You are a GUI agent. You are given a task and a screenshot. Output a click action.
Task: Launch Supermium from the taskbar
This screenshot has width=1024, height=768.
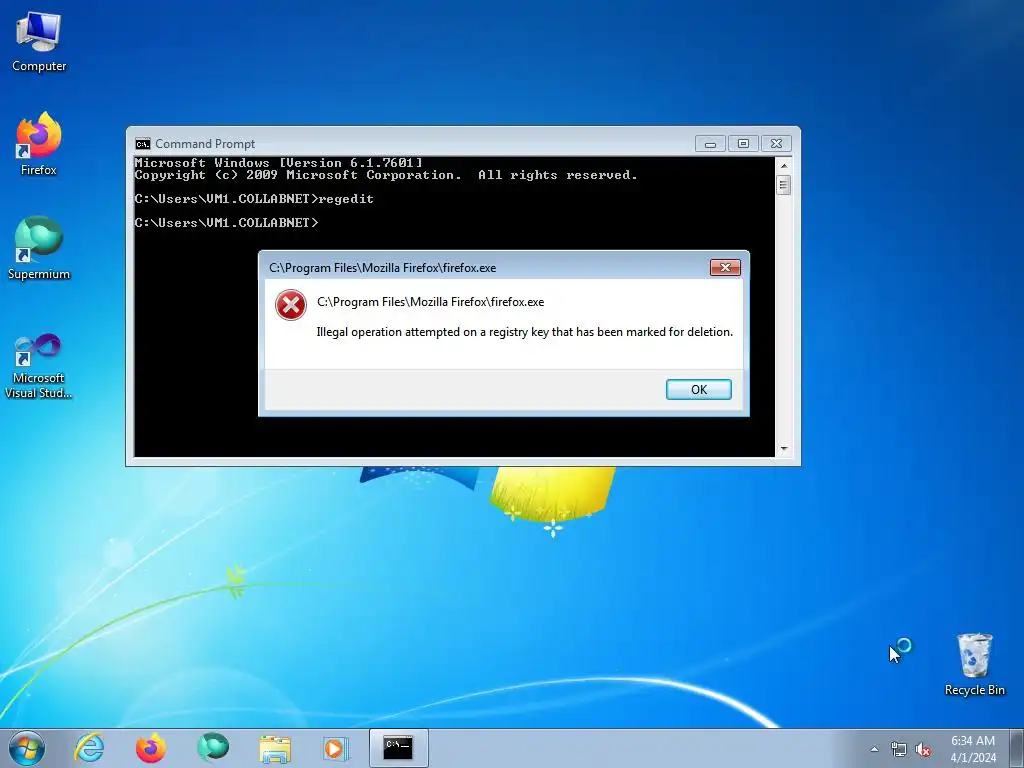(x=213, y=748)
